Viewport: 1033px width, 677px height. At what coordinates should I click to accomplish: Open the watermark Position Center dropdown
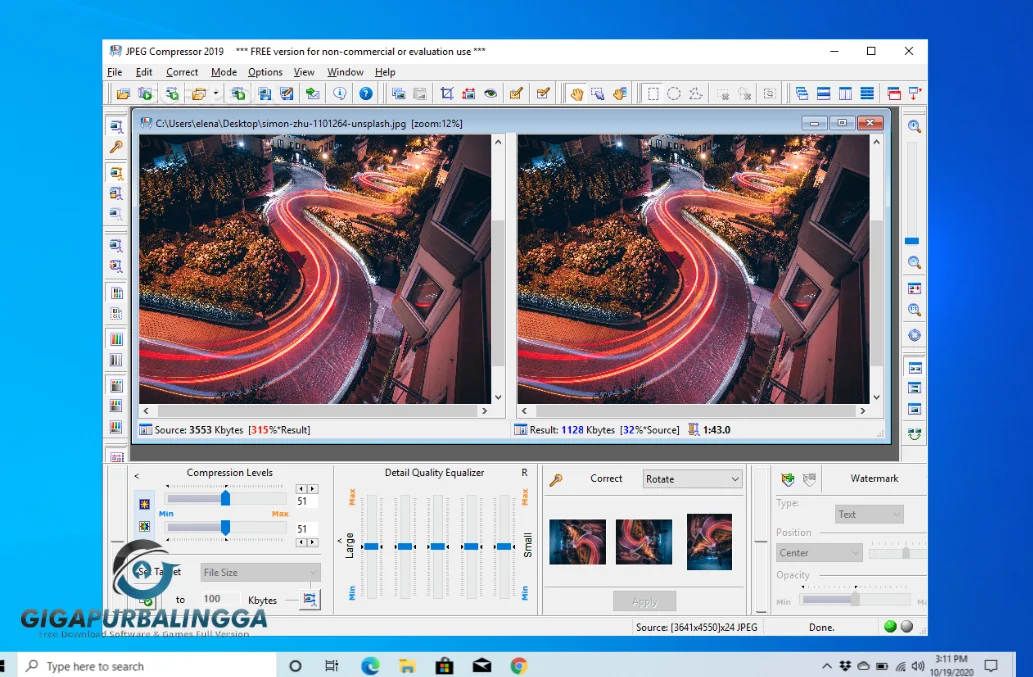point(819,553)
